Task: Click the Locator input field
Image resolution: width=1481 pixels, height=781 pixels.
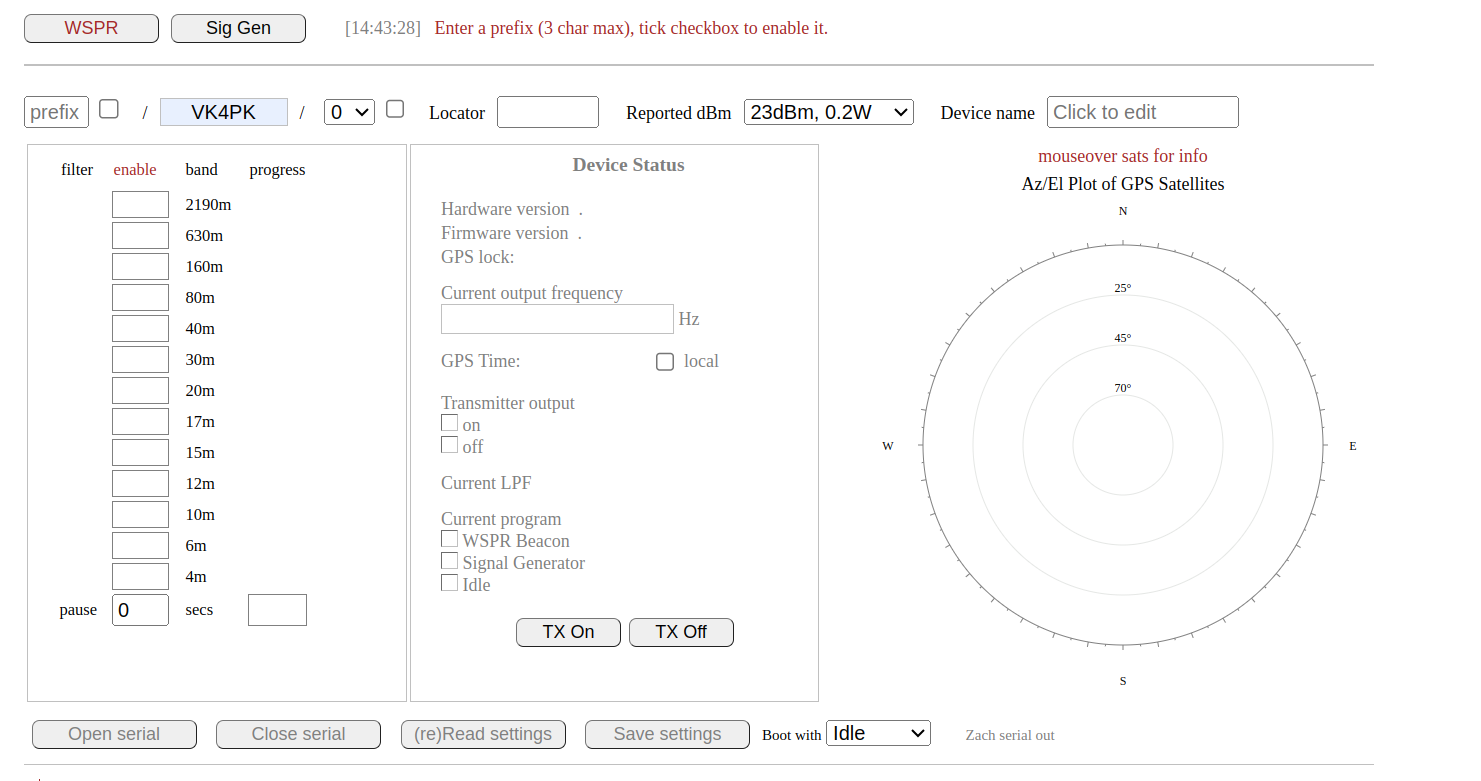Action: pyautogui.click(x=547, y=112)
